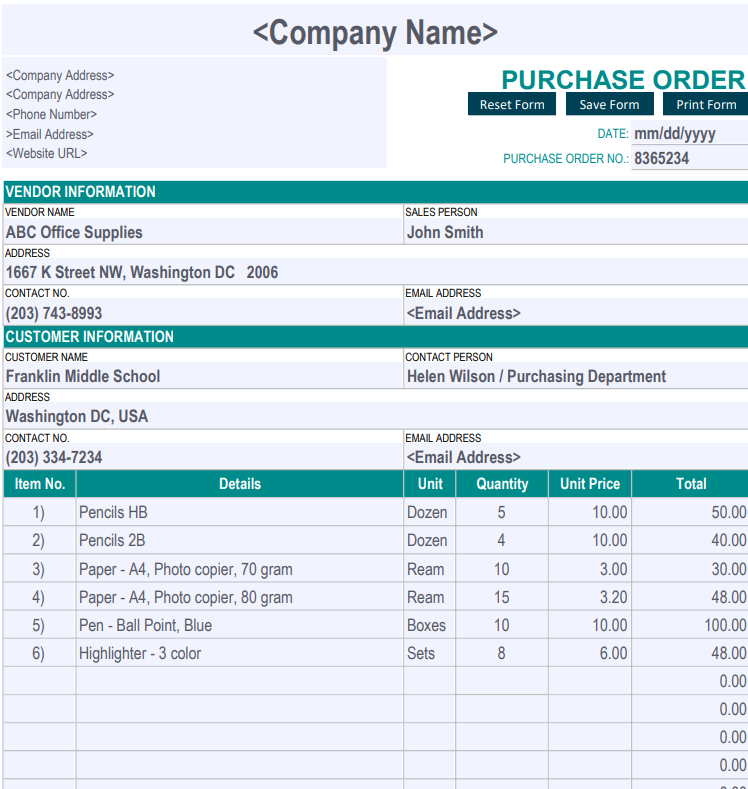The width and height of the screenshot is (748, 789).
Task: Select customer contact number (203) 334-7234
Action: (x=203, y=456)
